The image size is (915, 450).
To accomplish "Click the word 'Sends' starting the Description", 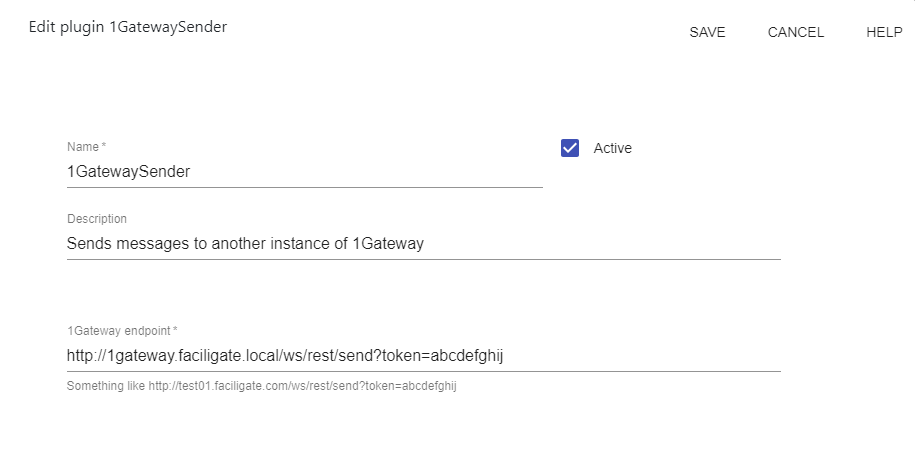I will 88,243.
